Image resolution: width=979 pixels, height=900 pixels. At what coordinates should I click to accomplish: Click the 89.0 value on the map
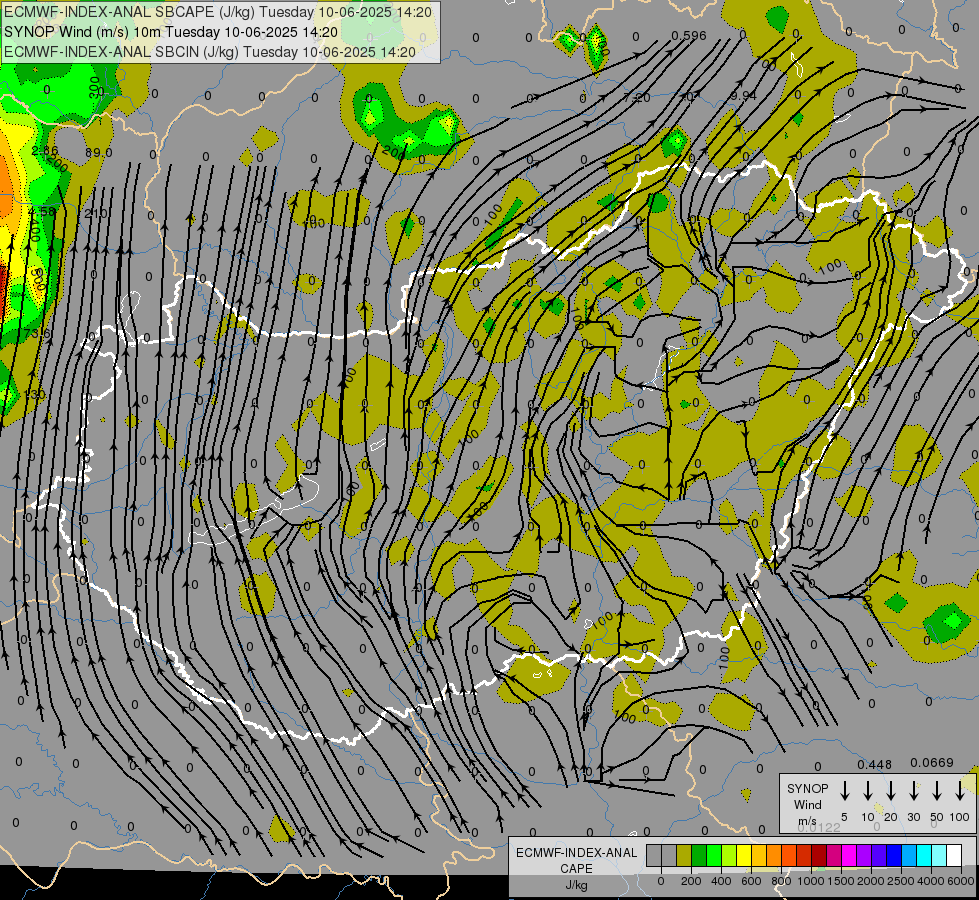(x=99, y=152)
